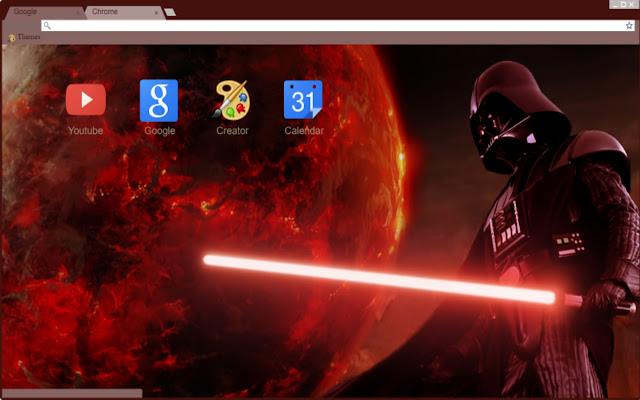This screenshot has height=400, width=640.
Task: Go forward with the forward arrow button
Action: [20, 26]
